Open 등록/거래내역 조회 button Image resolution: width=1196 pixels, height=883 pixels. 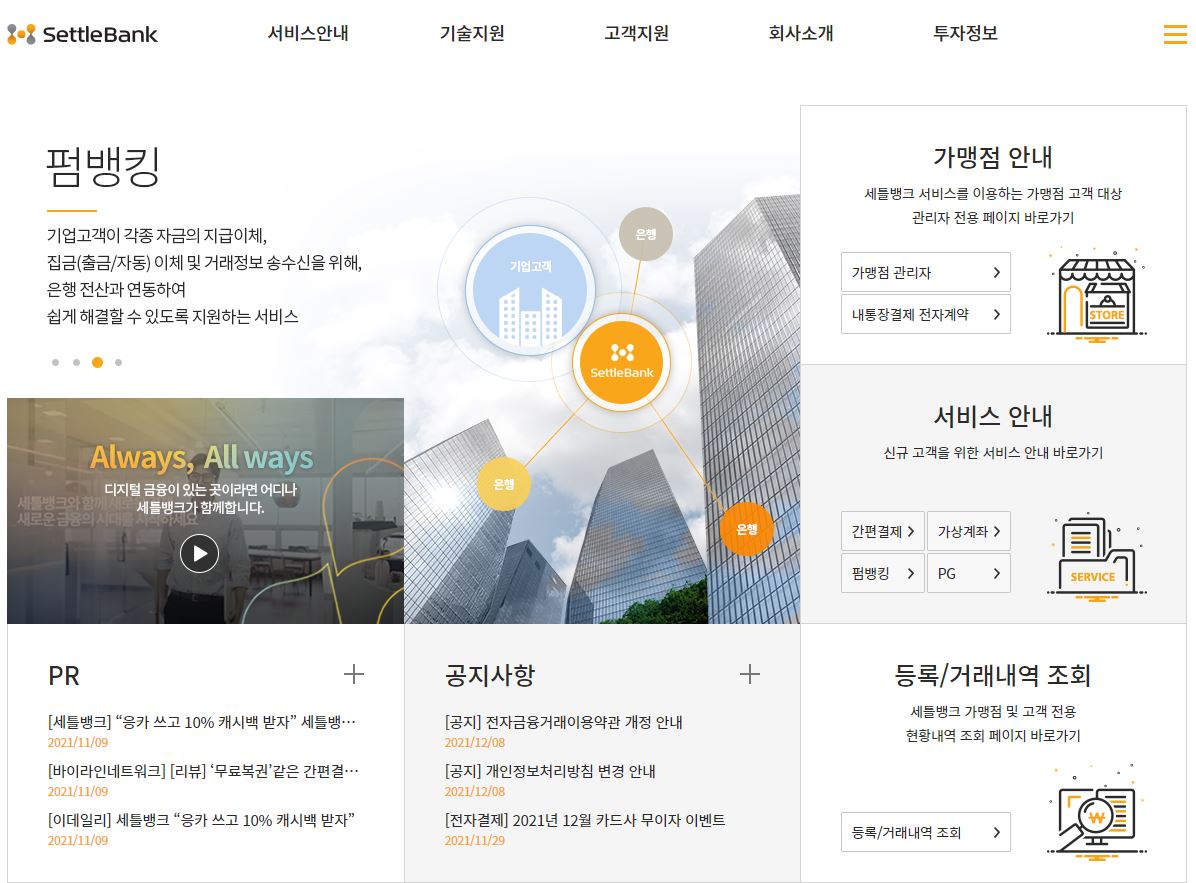pos(926,832)
